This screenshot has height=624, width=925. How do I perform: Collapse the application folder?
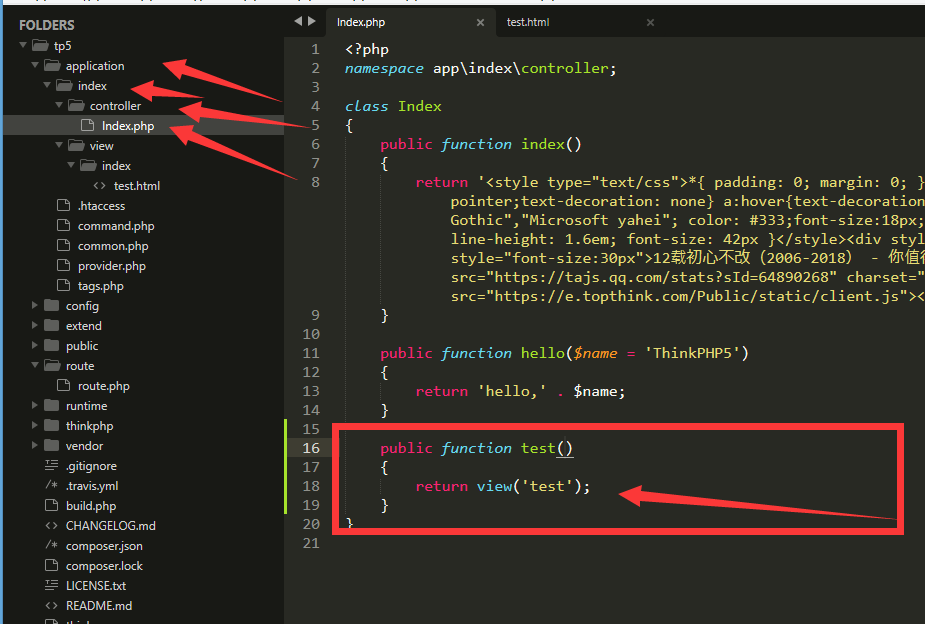pyautogui.click(x=35, y=65)
